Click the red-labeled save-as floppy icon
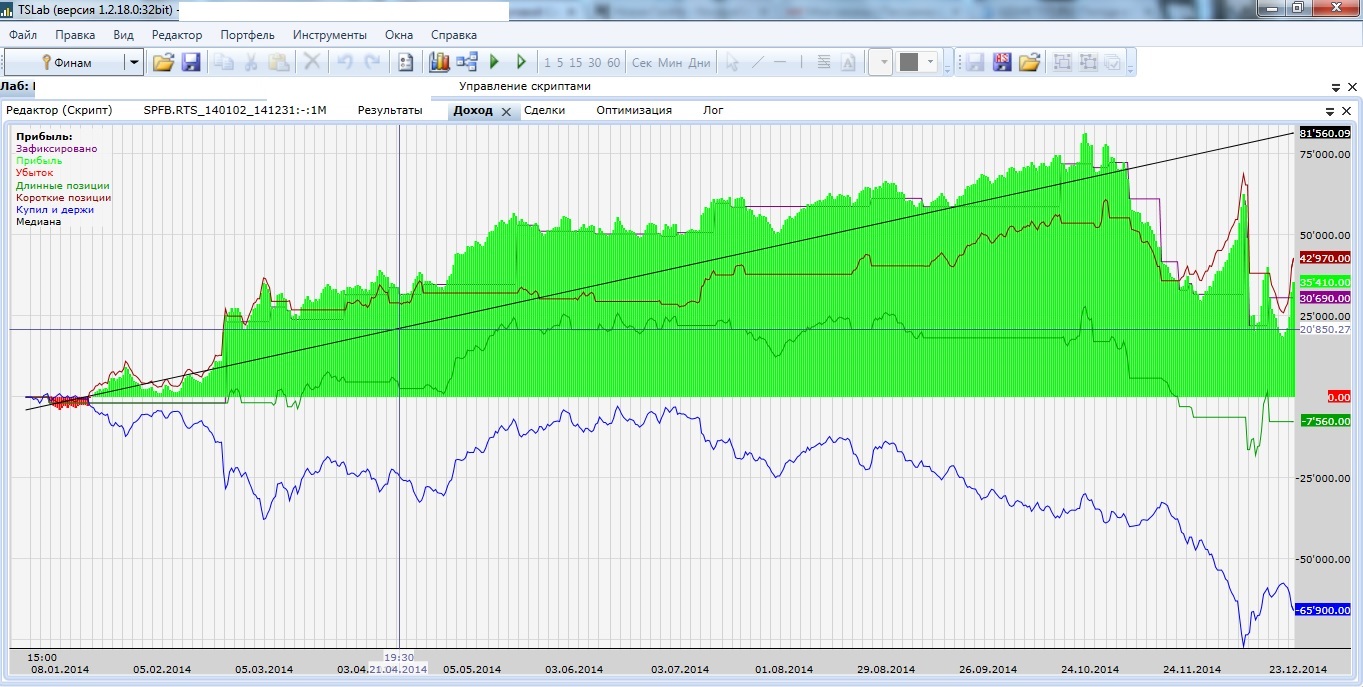This screenshot has width=1363, height=687. pos(1002,62)
